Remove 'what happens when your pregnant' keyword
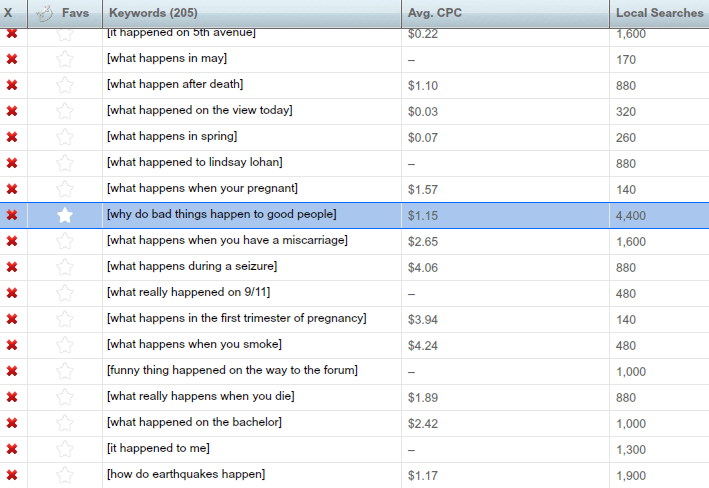This screenshot has width=709, height=488. point(12,189)
